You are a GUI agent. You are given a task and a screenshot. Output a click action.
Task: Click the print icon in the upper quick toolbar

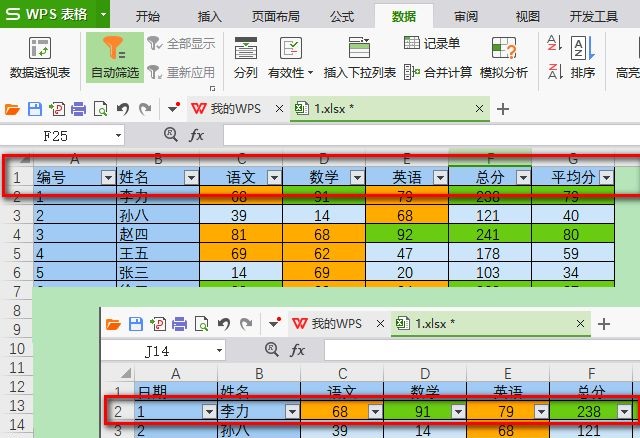pos(79,109)
